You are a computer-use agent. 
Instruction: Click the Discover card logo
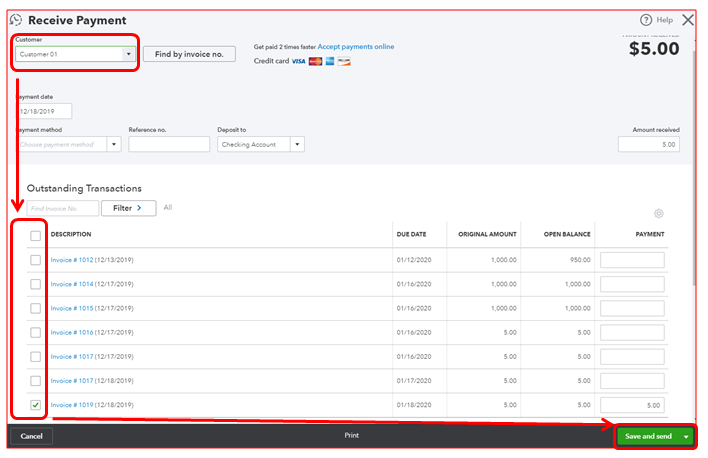tap(344, 61)
